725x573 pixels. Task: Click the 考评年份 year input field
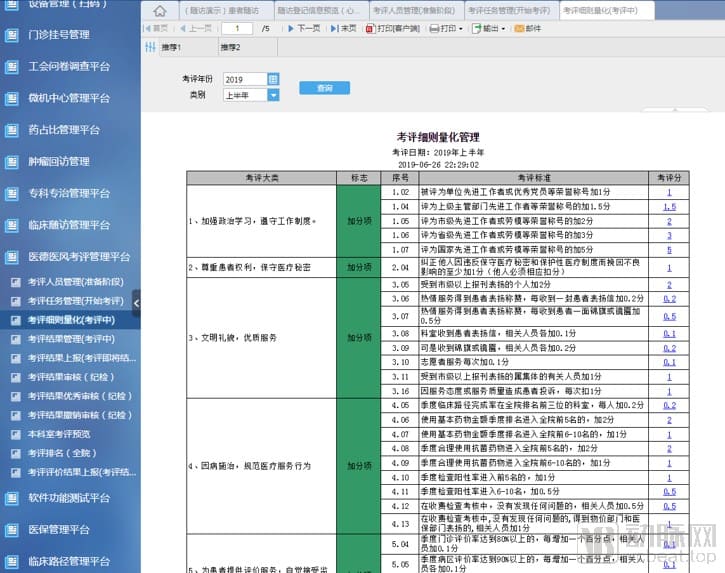(x=245, y=80)
